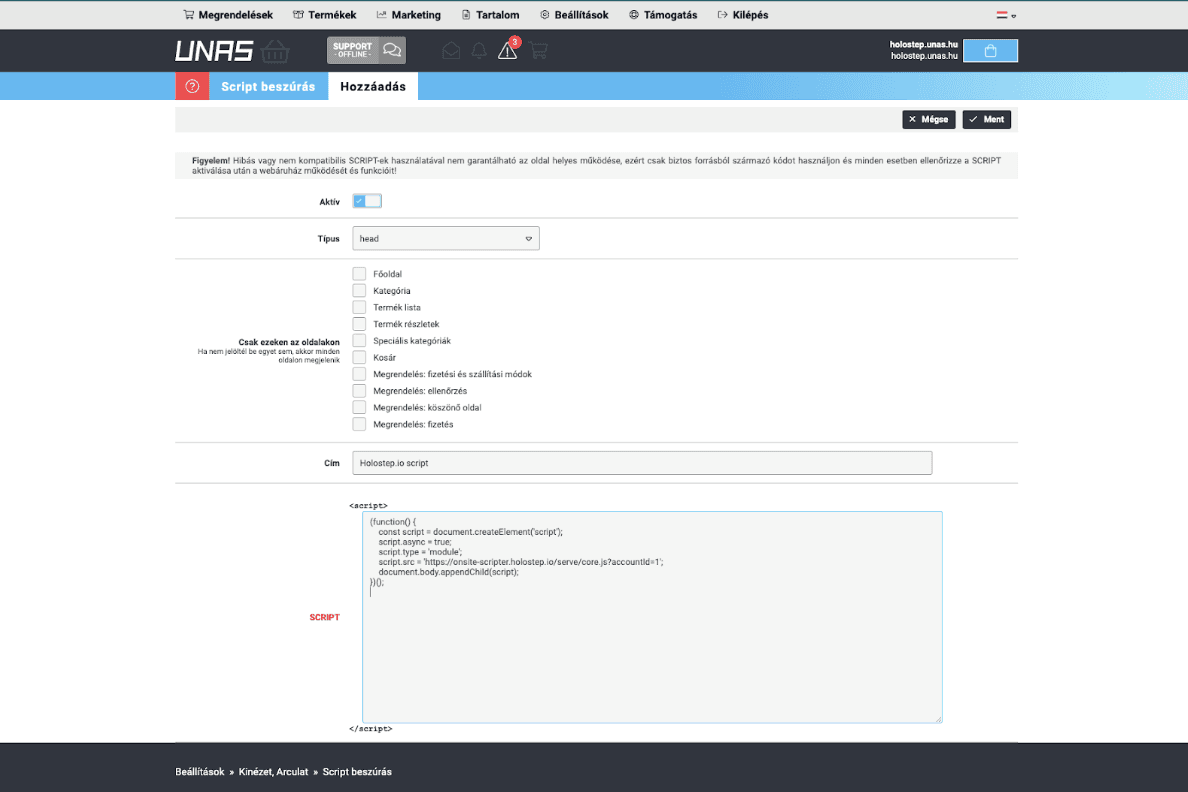Check Megrendelés: fizetés checkbox
The height and width of the screenshot is (792, 1188).
tap(359, 424)
